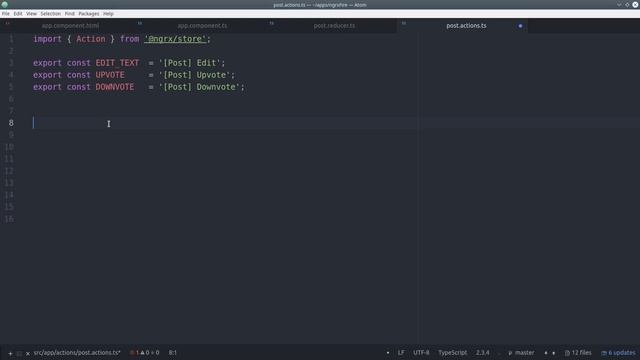Click line number 1 in the gutter

point(11,39)
